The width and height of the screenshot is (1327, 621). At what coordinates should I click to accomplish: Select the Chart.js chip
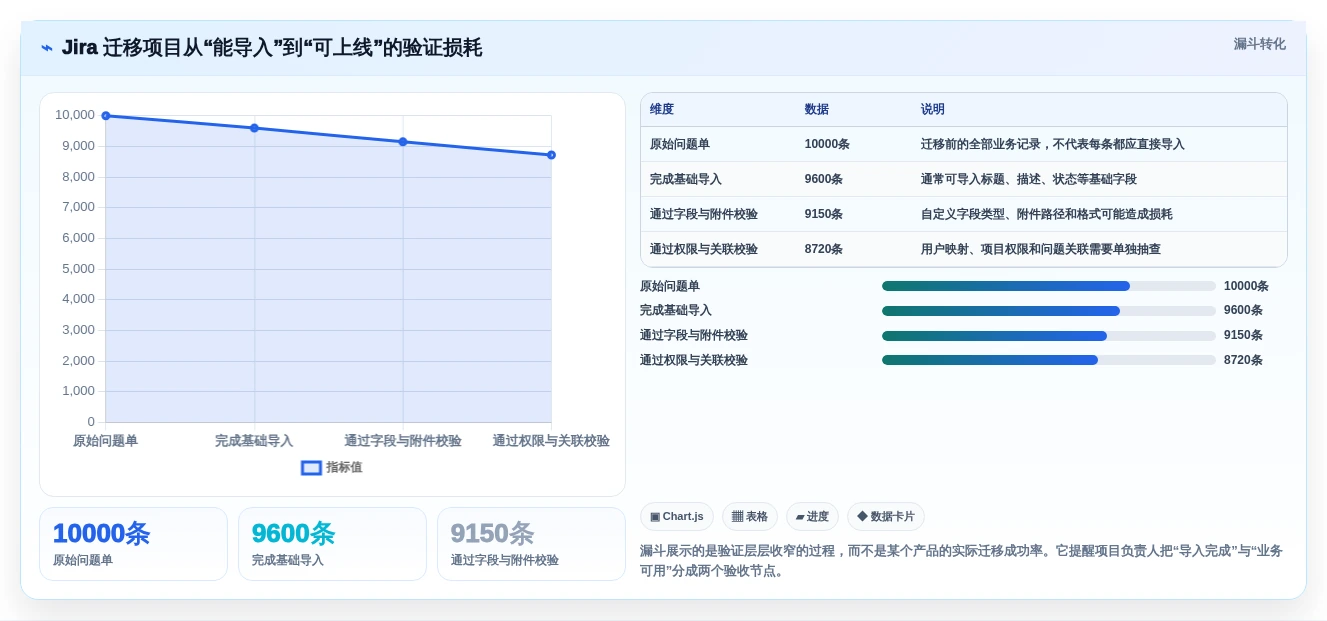(676, 516)
